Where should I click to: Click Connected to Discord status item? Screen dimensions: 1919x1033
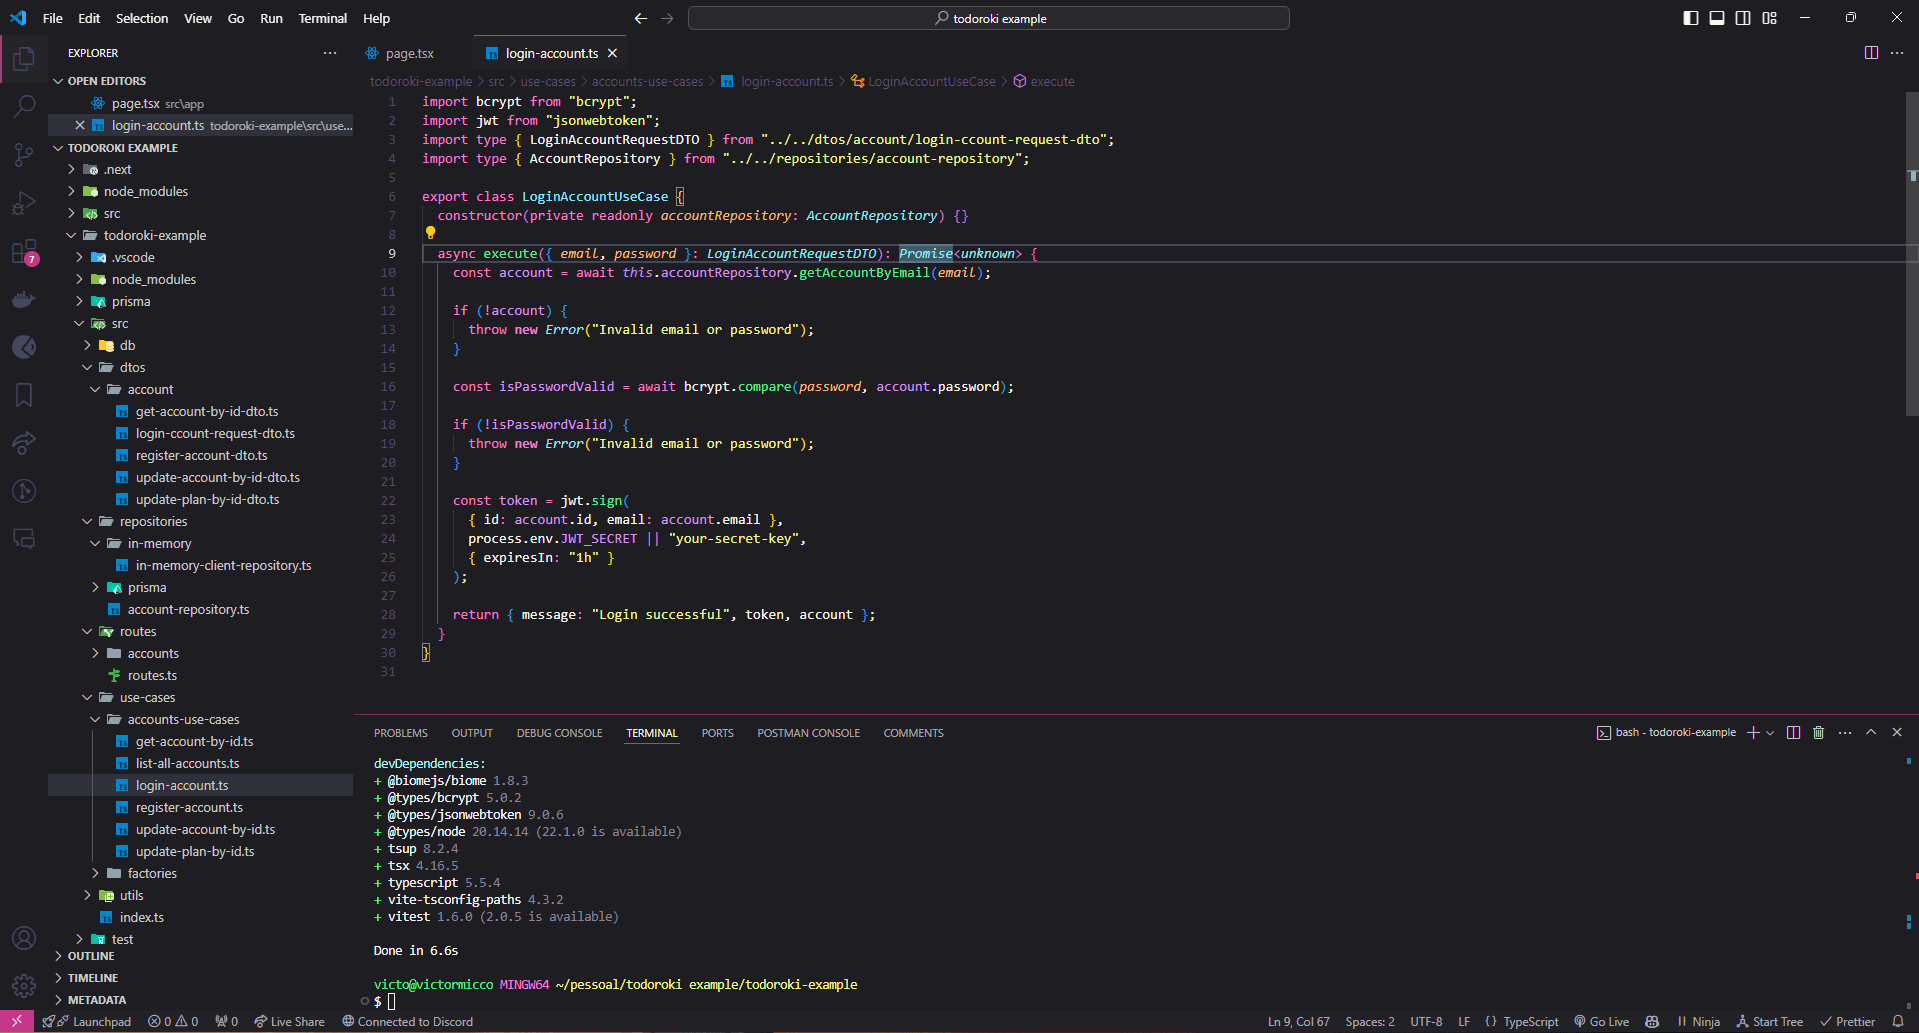pos(407,1021)
